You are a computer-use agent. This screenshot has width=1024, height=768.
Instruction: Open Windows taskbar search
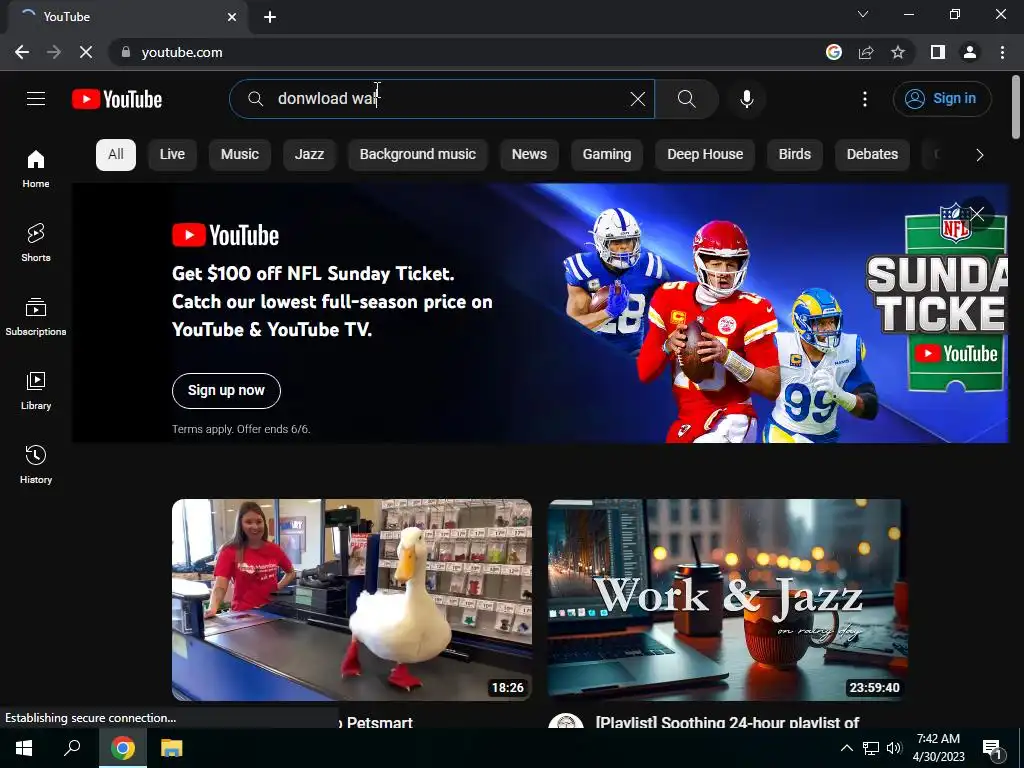pyautogui.click(x=72, y=748)
